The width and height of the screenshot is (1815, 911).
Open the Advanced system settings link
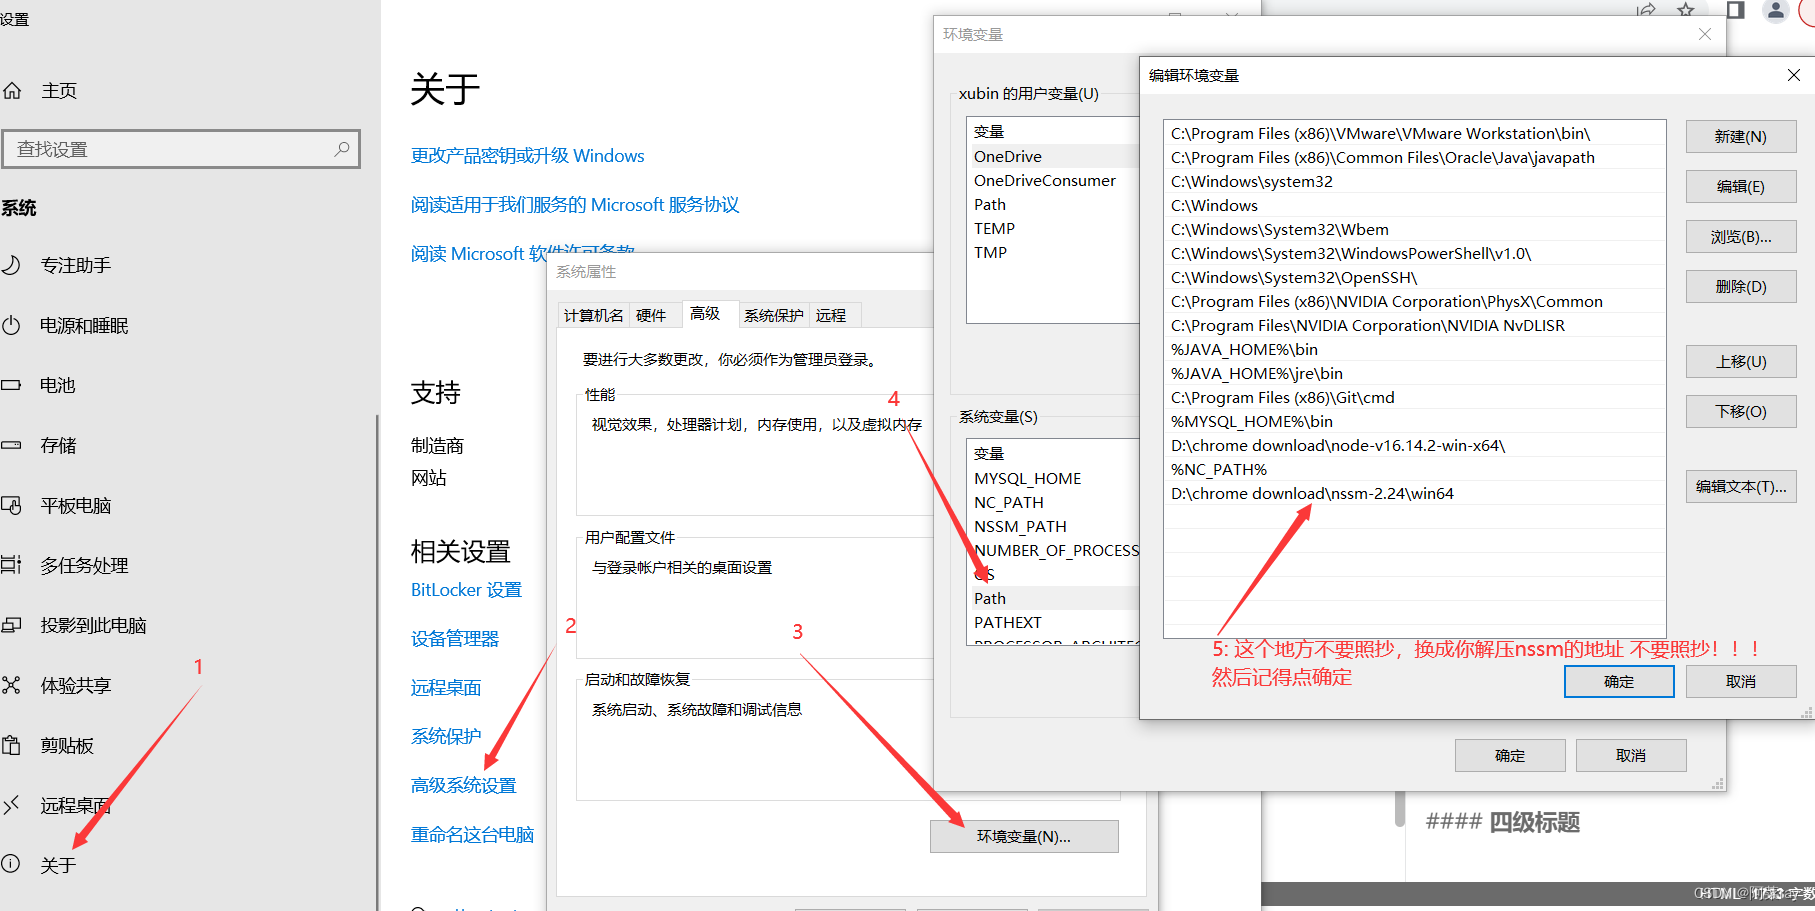point(464,786)
